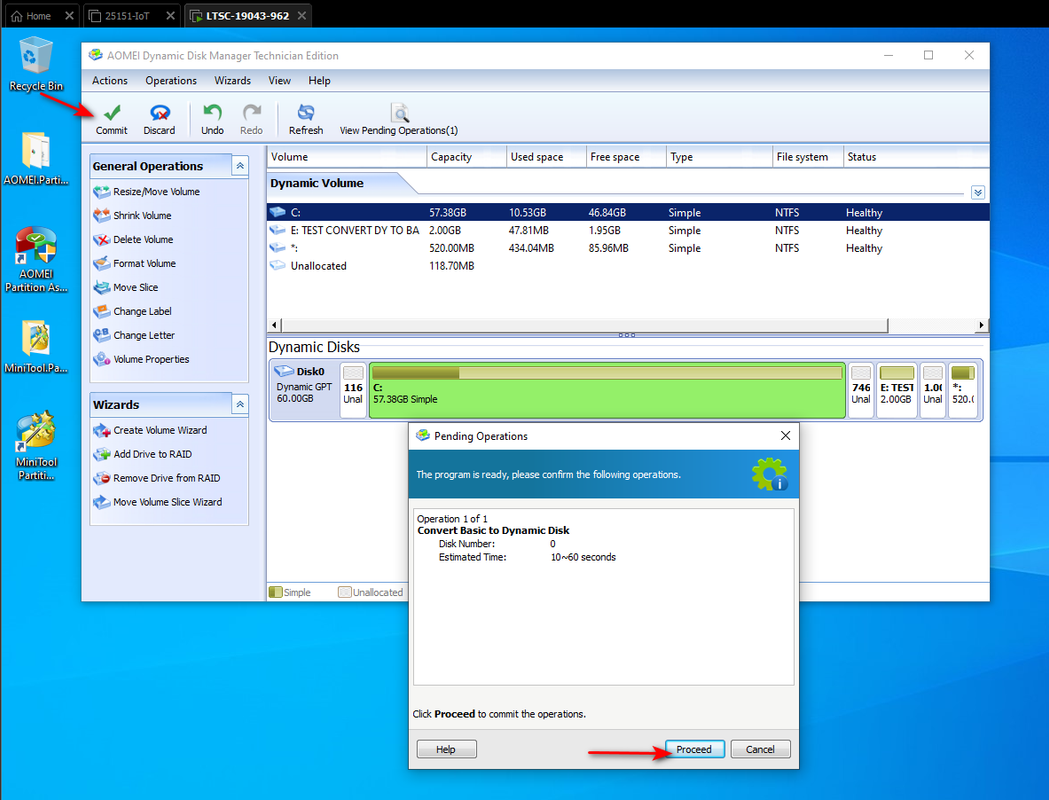Select the Unallocated 118.70MB row
Viewport: 1049px width, 800px height.
click(x=628, y=266)
